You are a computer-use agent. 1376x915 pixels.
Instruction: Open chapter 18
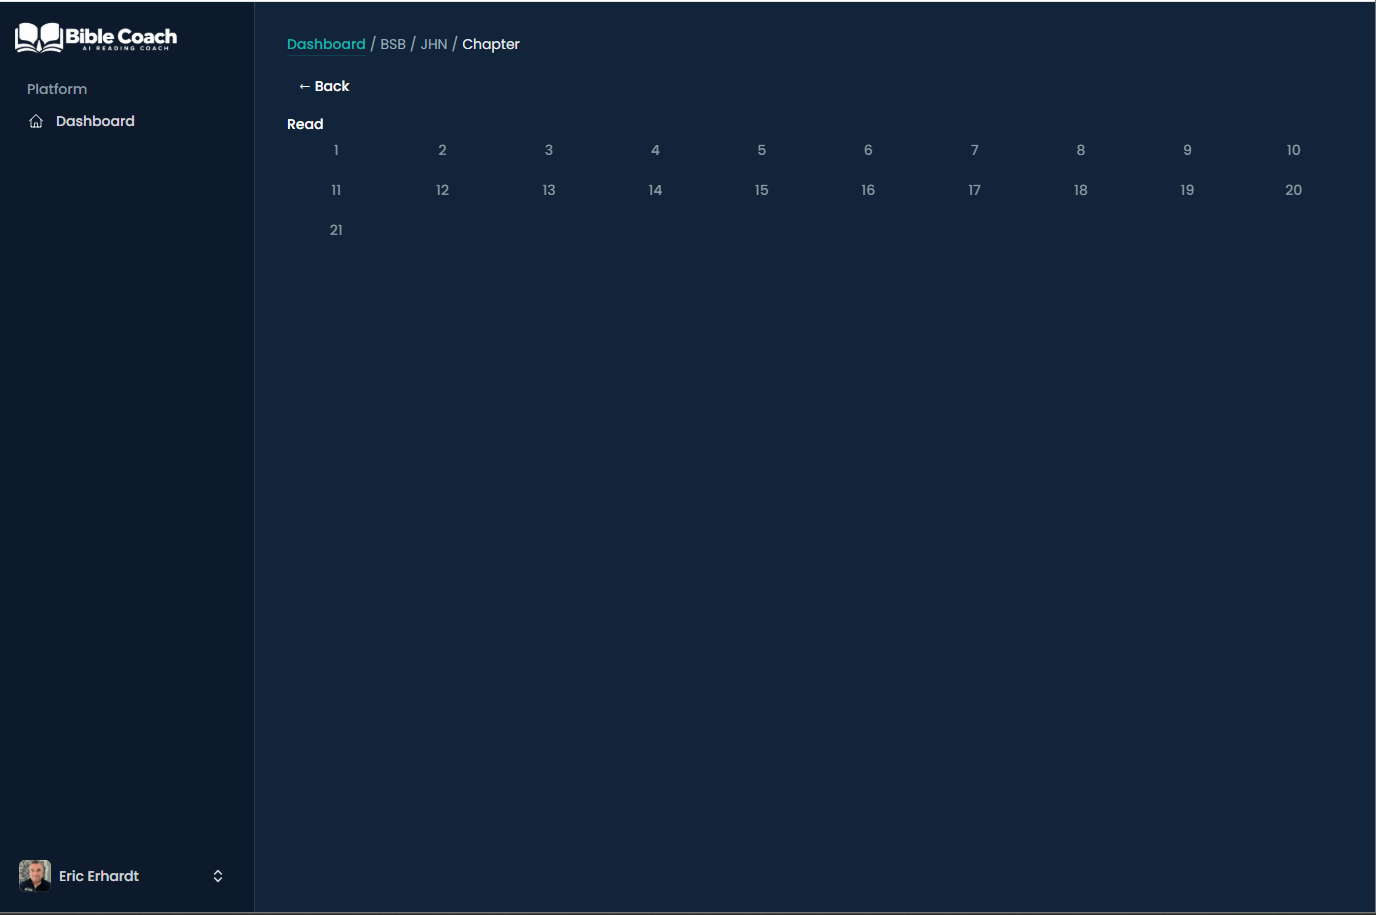click(1081, 190)
